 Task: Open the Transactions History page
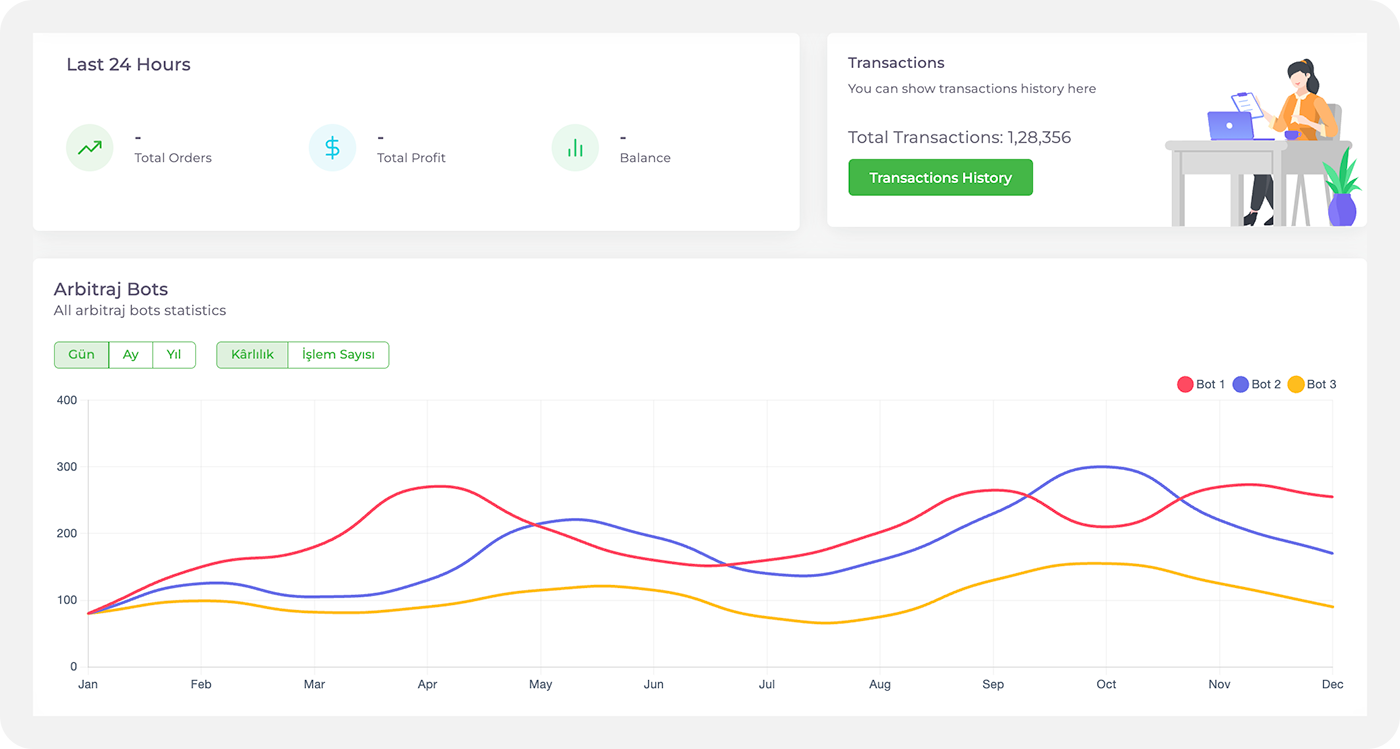click(940, 178)
